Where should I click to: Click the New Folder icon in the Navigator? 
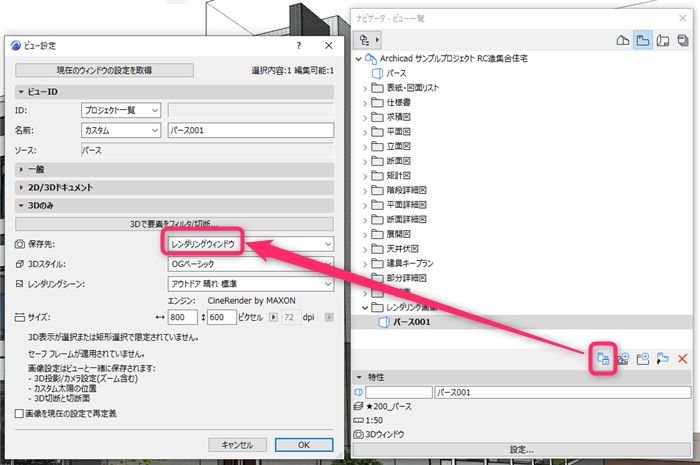coord(643,358)
